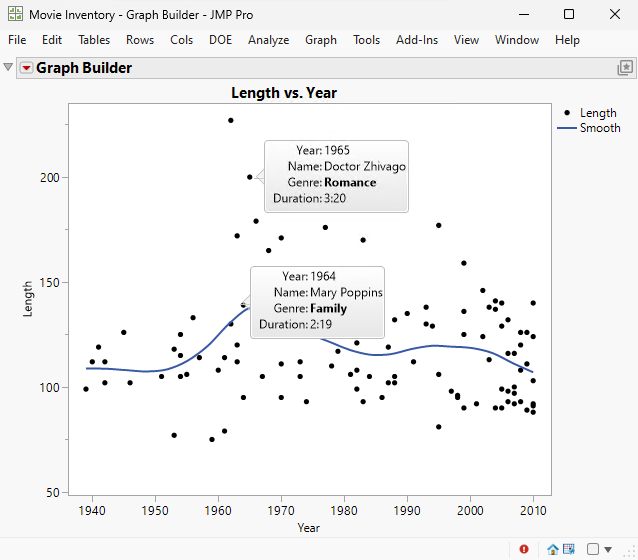The height and width of the screenshot is (560, 638).
Task: Toggle the checkbox in the status bar
Action: coord(593,549)
